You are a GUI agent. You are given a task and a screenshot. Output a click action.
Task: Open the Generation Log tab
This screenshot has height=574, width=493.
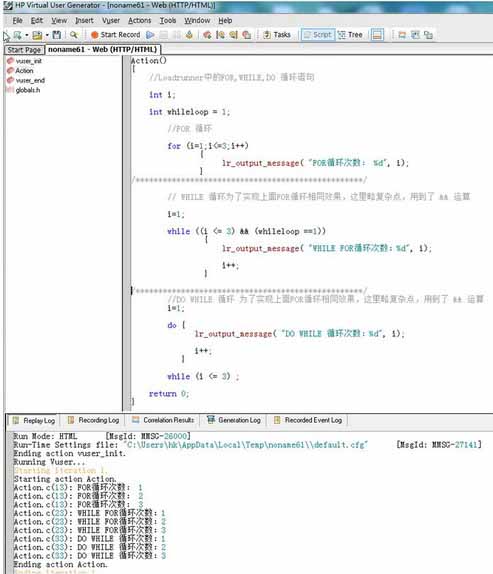(234, 420)
